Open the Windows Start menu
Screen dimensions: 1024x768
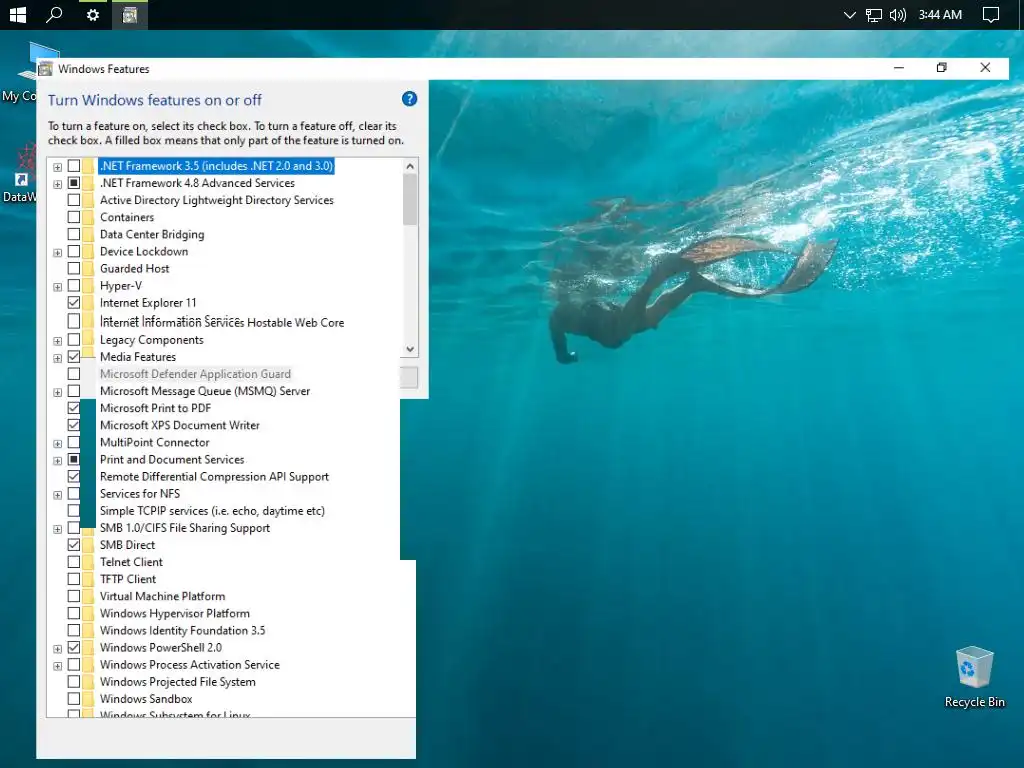(18, 14)
